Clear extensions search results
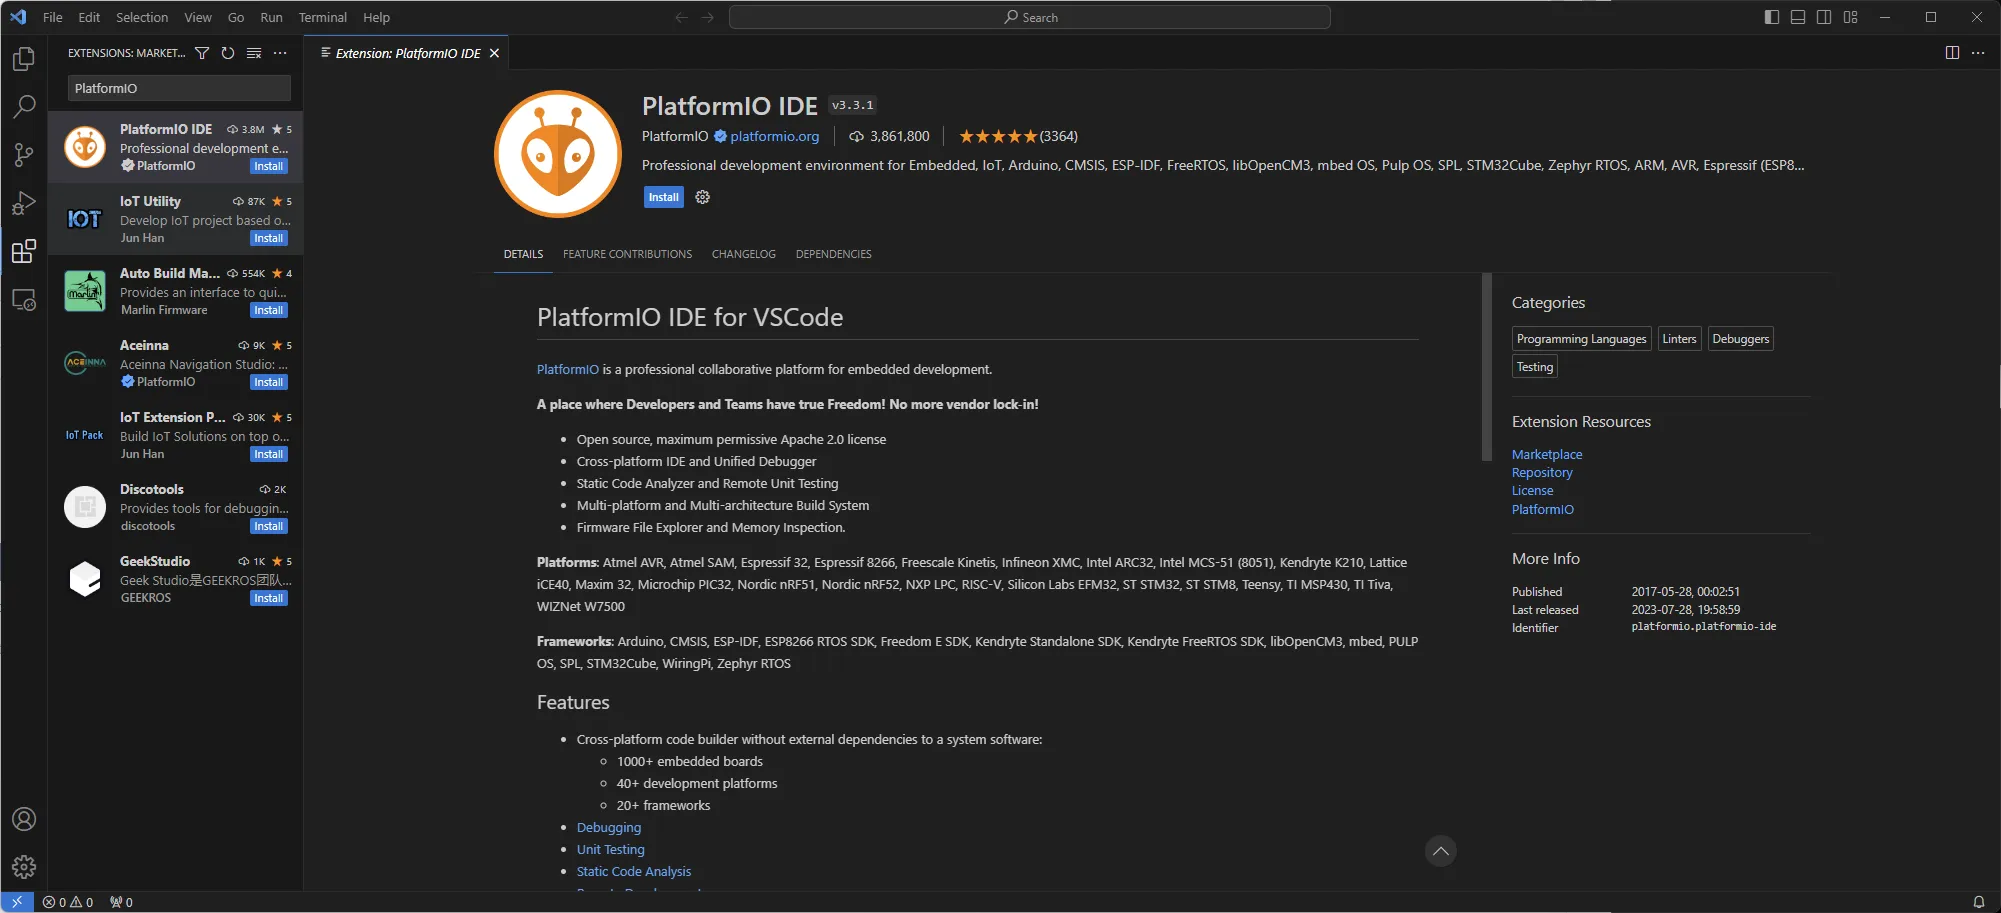The width and height of the screenshot is (2001, 913). (x=254, y=53)
